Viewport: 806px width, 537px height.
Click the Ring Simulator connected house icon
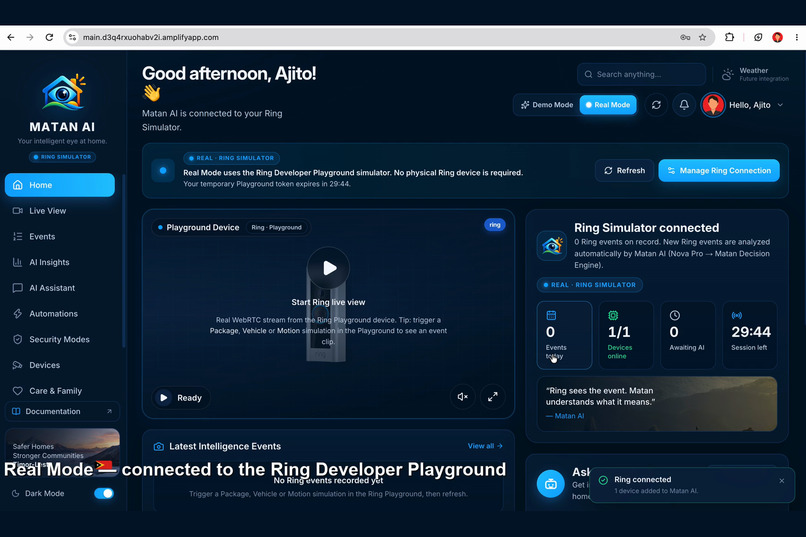[x=552, y=246]
